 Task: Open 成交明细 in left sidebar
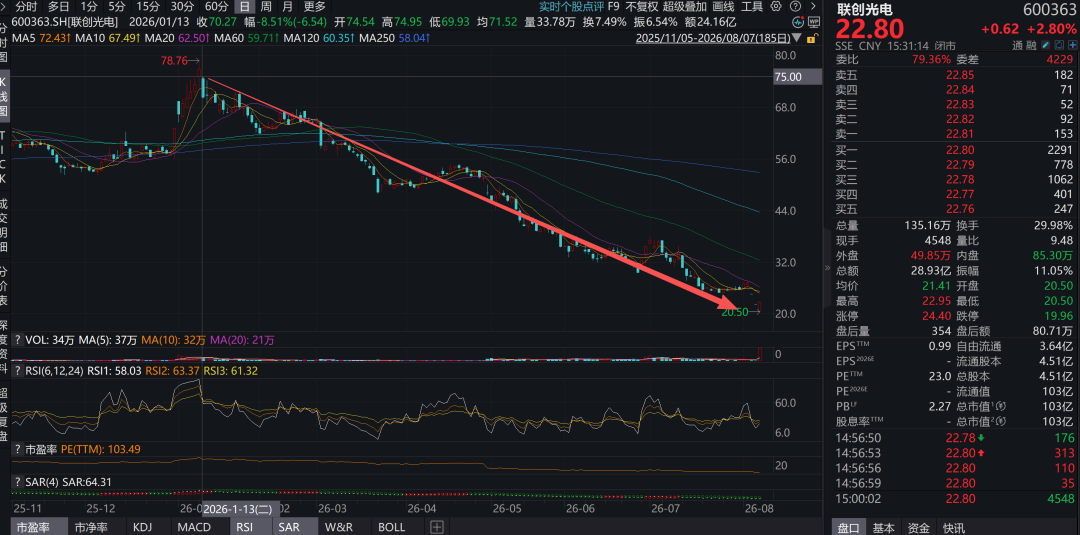4,224
